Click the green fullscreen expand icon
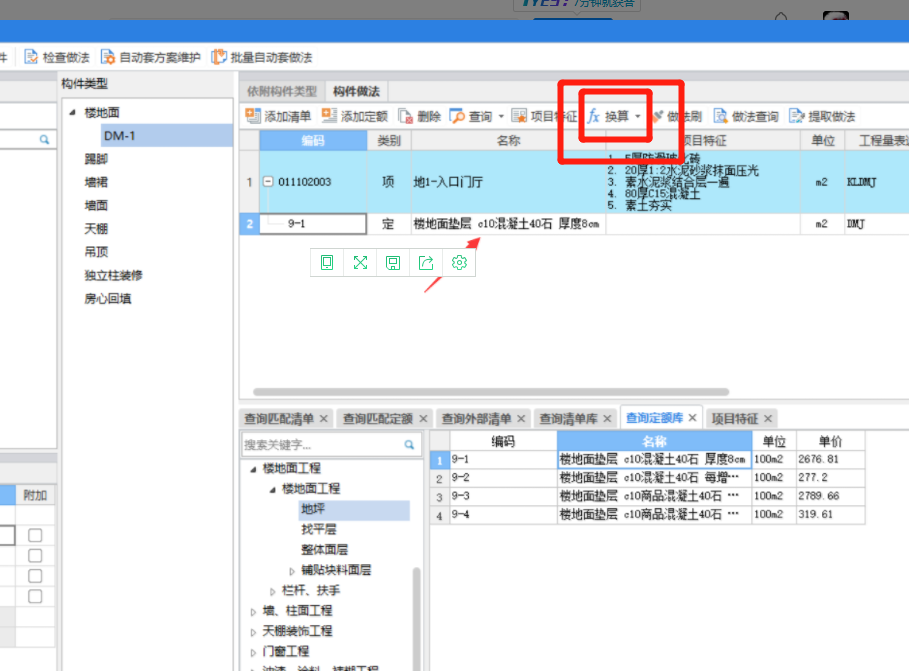Viewport: 909px width, 671px height. [360, 263]
